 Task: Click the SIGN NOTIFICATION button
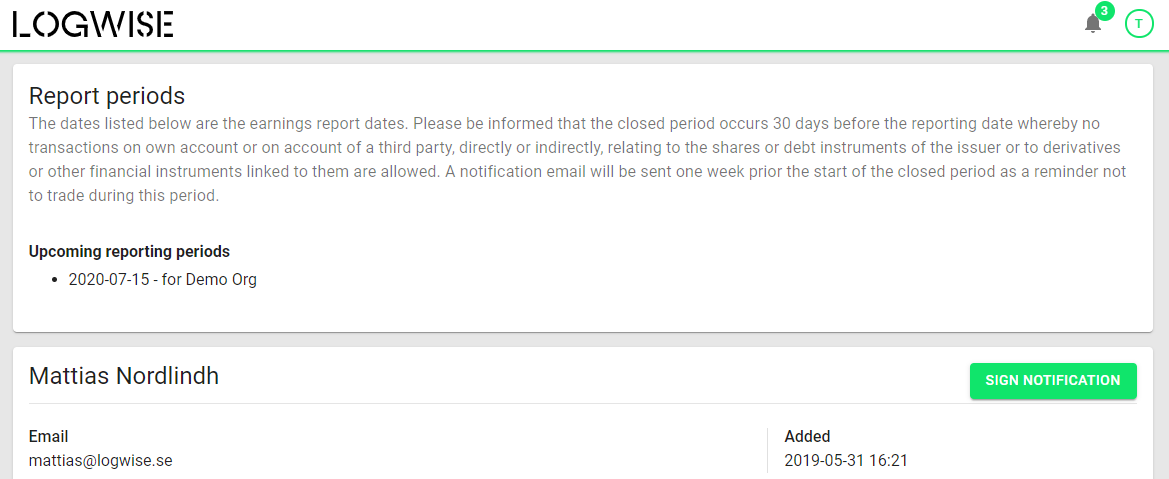coord(1053,381)
